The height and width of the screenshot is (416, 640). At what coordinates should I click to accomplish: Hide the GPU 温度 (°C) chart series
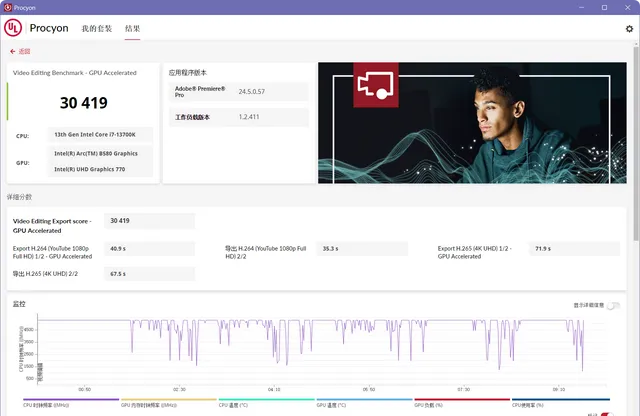click(x=332, y=405)
